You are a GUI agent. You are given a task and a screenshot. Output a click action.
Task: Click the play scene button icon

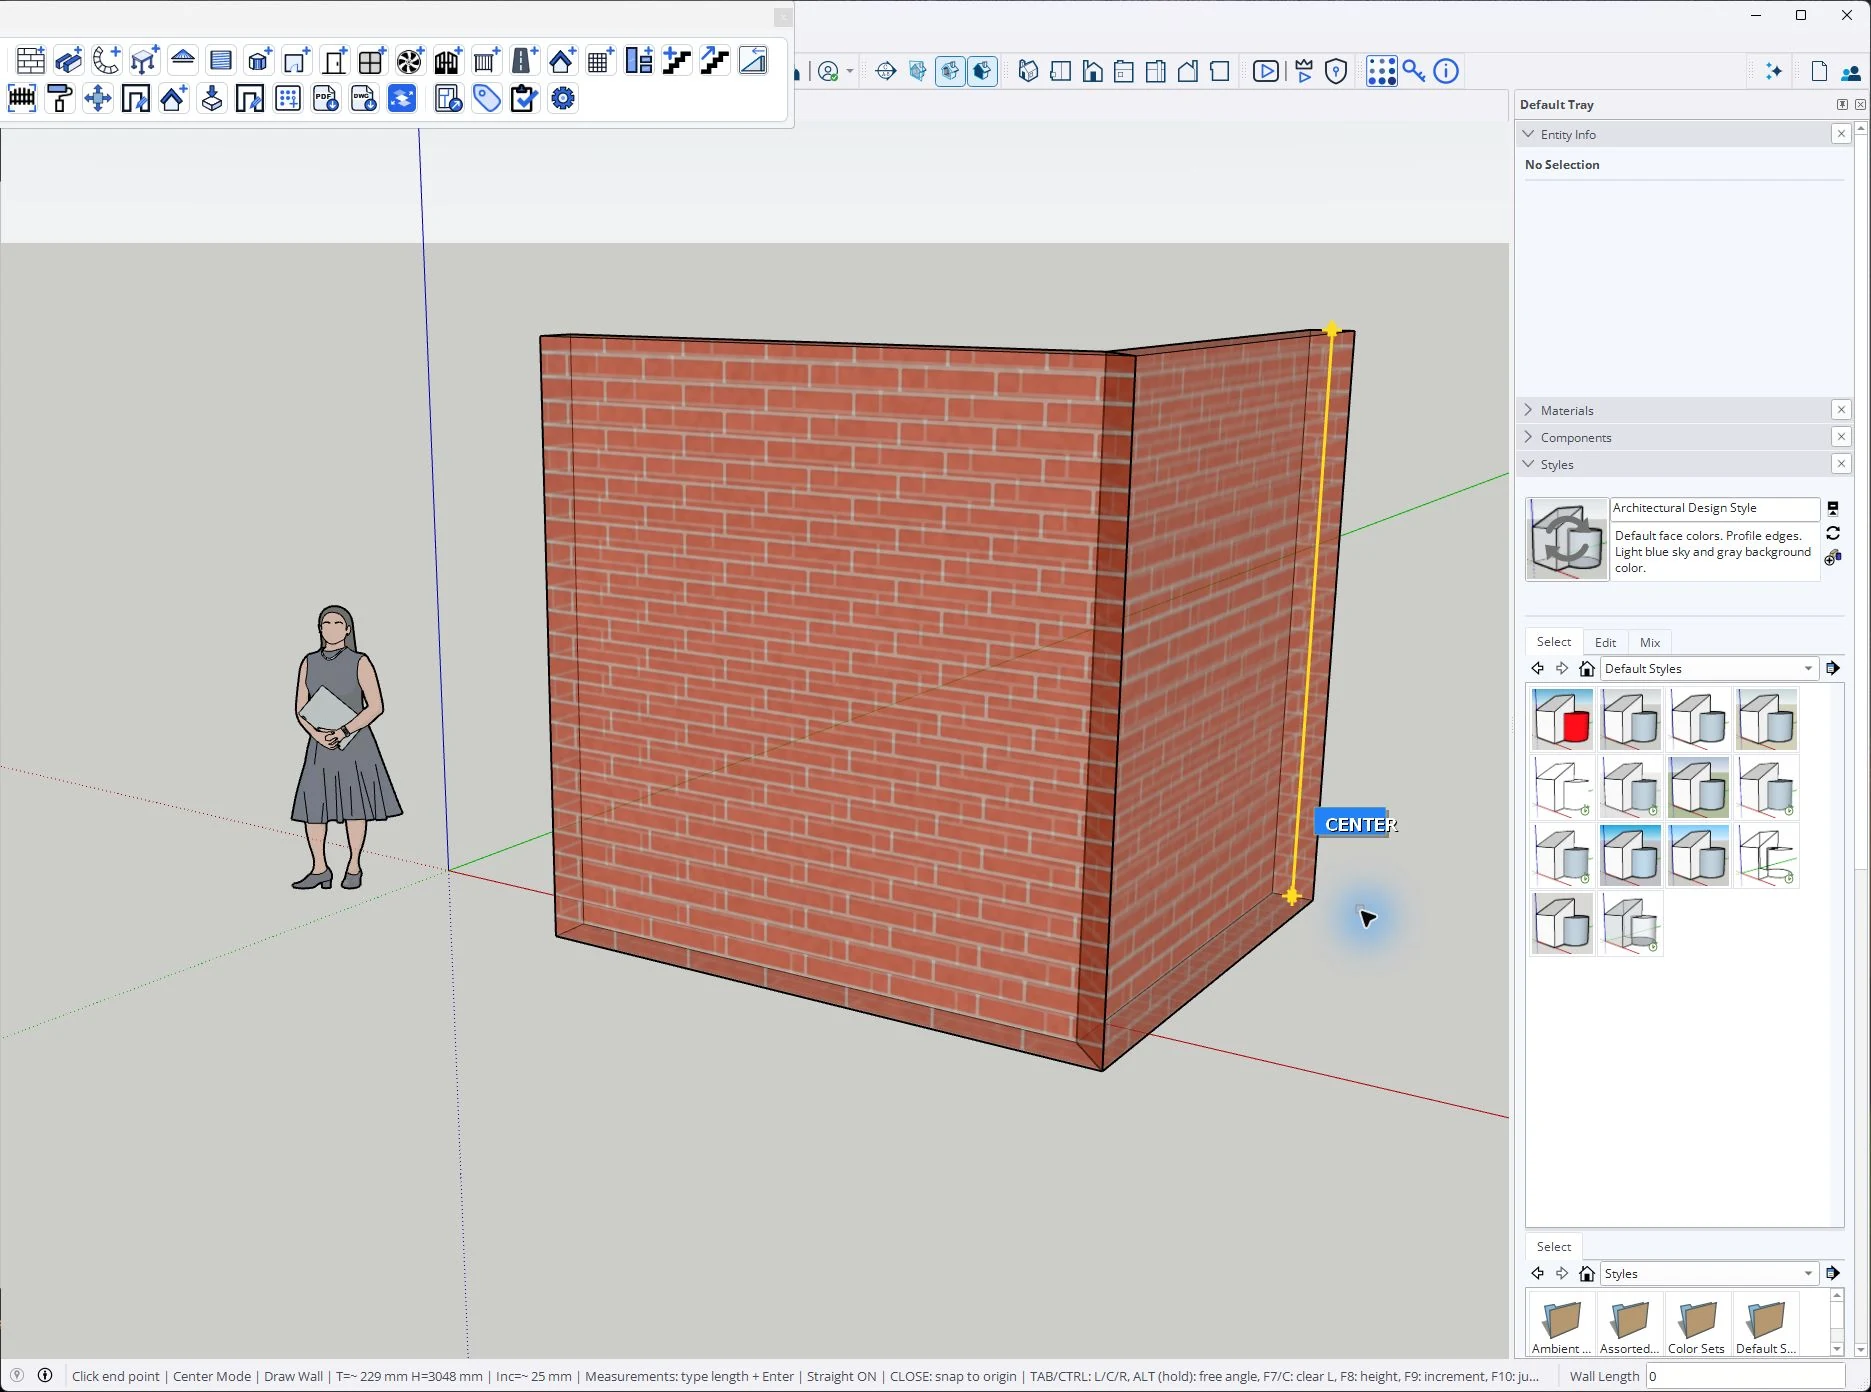(x=1266, y=71)
